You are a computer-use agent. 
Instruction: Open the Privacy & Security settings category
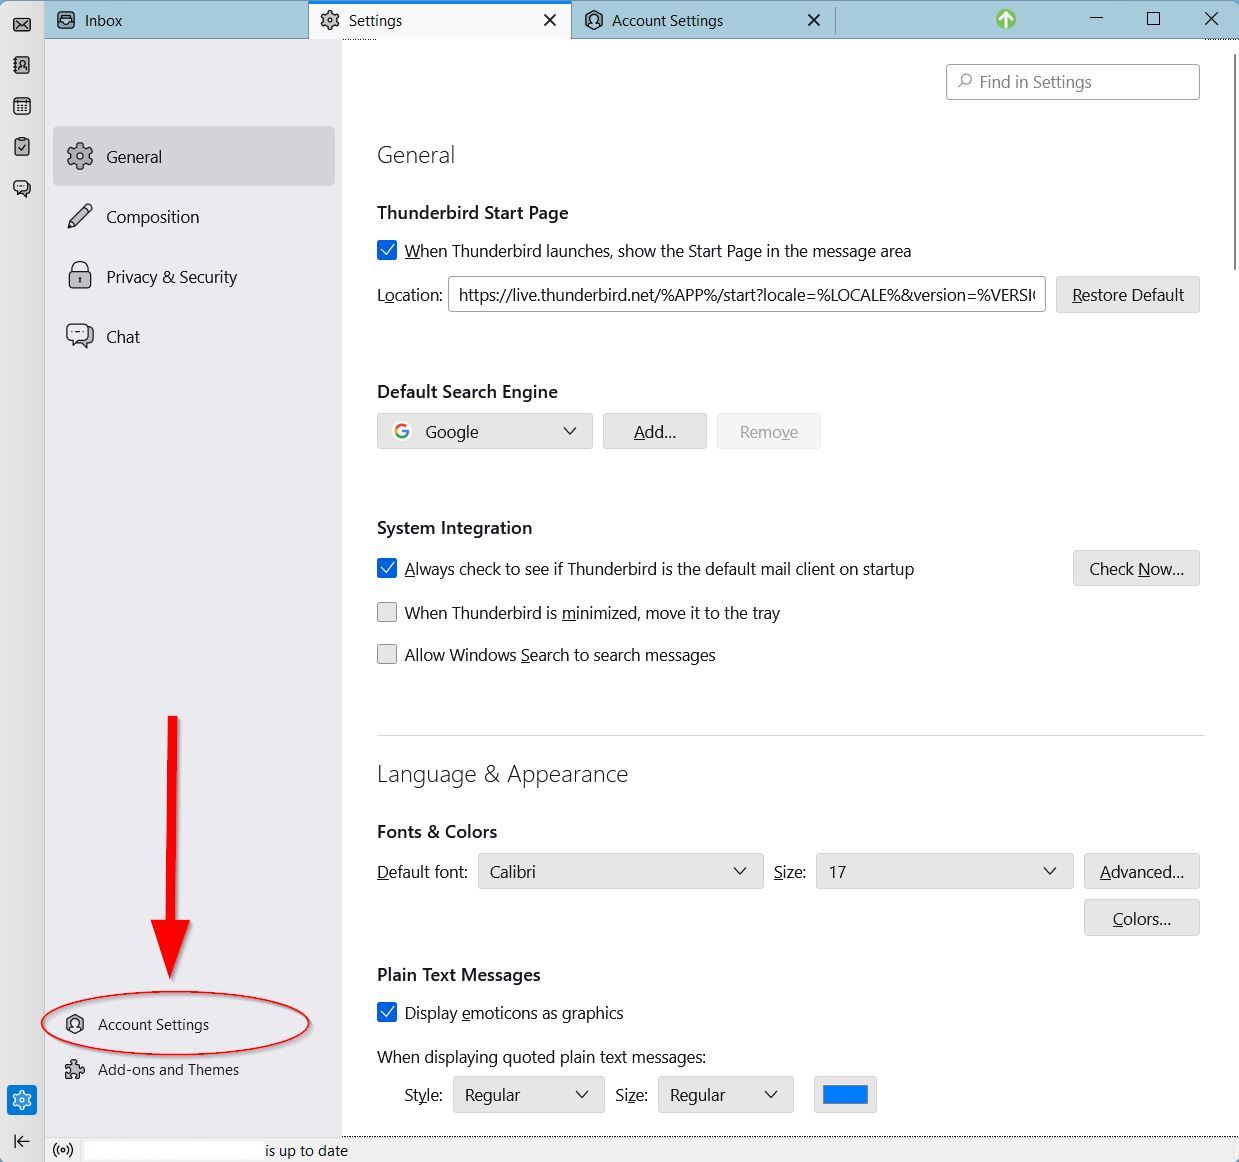194,276
